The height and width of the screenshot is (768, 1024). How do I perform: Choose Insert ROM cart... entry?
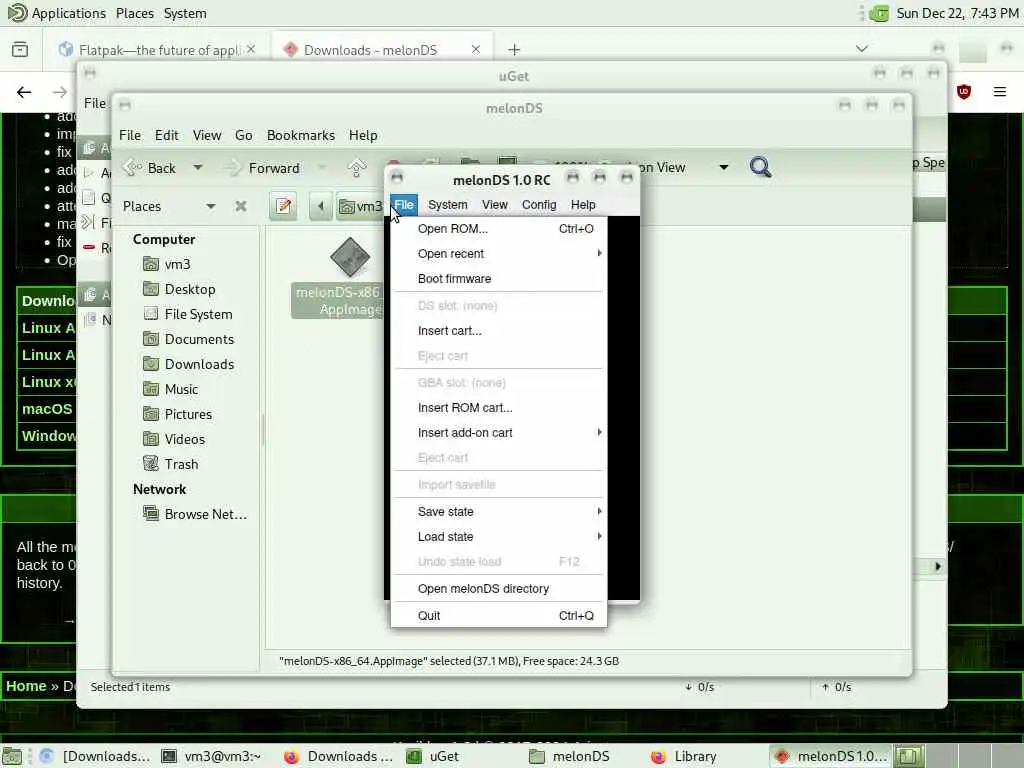499,408
